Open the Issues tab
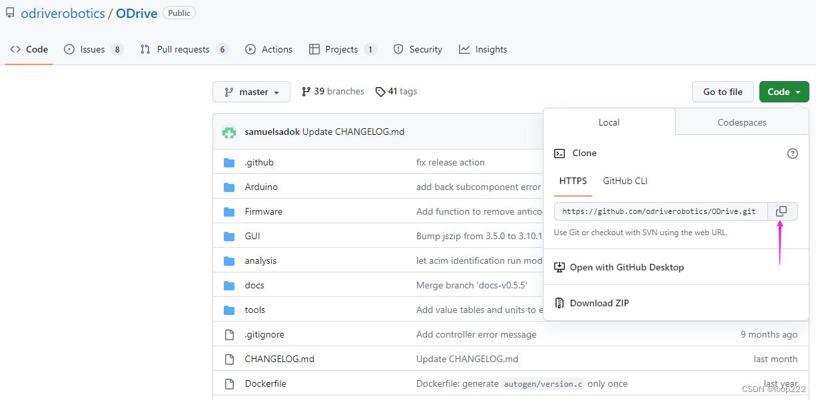Screen dimensions: 816x400 coord(94,49)
